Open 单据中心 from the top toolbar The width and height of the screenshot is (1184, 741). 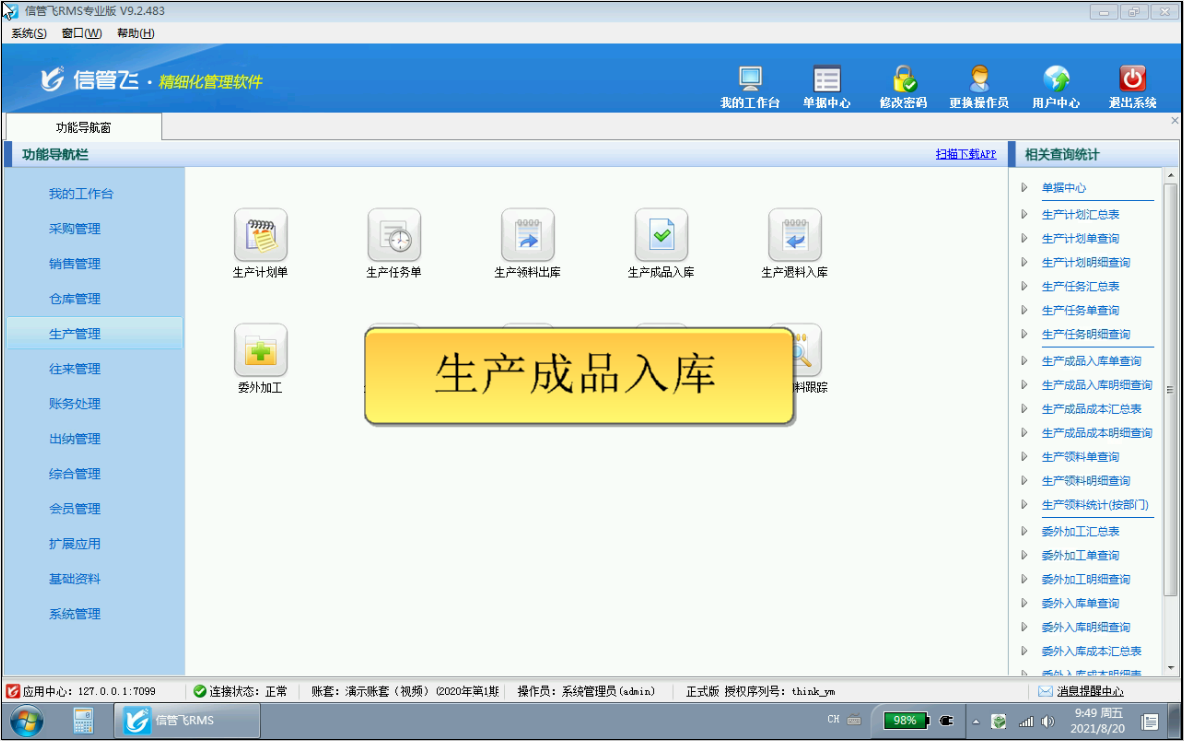coord(827,80)
